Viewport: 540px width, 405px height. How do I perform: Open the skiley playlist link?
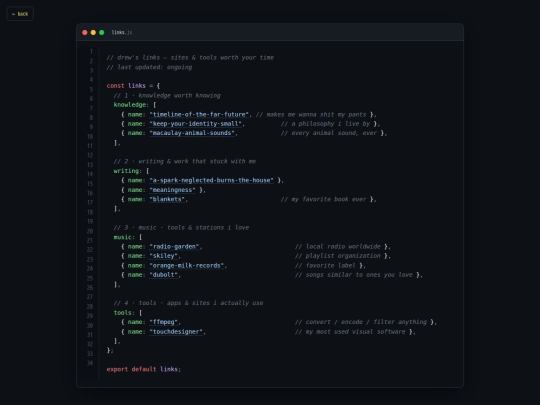(164, 256)
